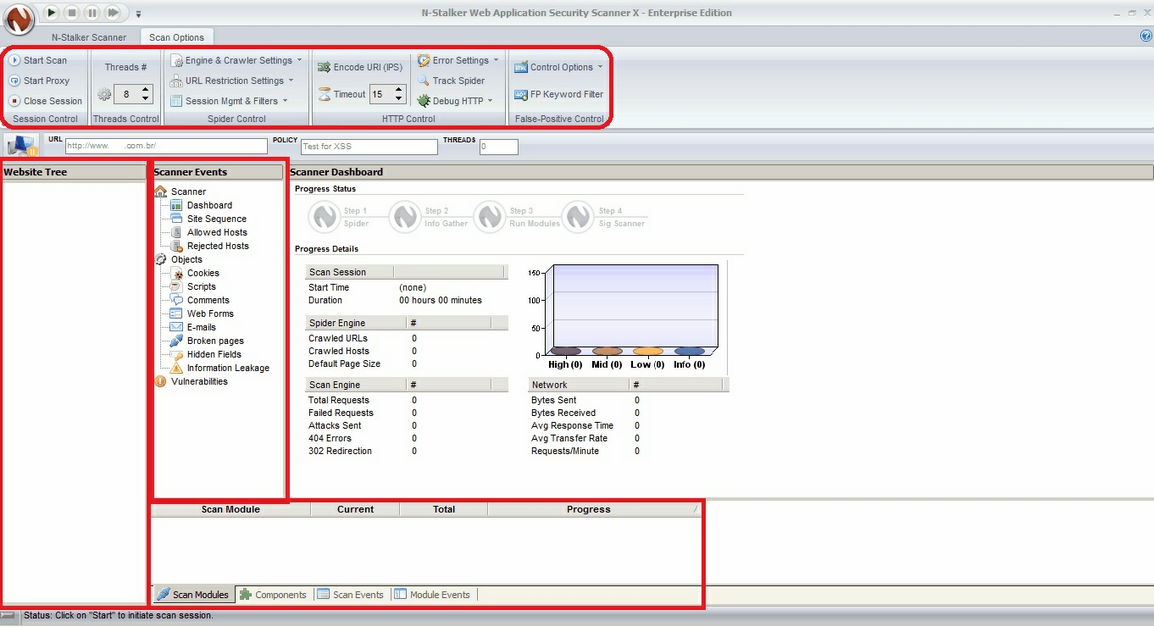Click the Scan Module column header
The width and height of the screenshot is (1154, 627).
click(230, 509)
